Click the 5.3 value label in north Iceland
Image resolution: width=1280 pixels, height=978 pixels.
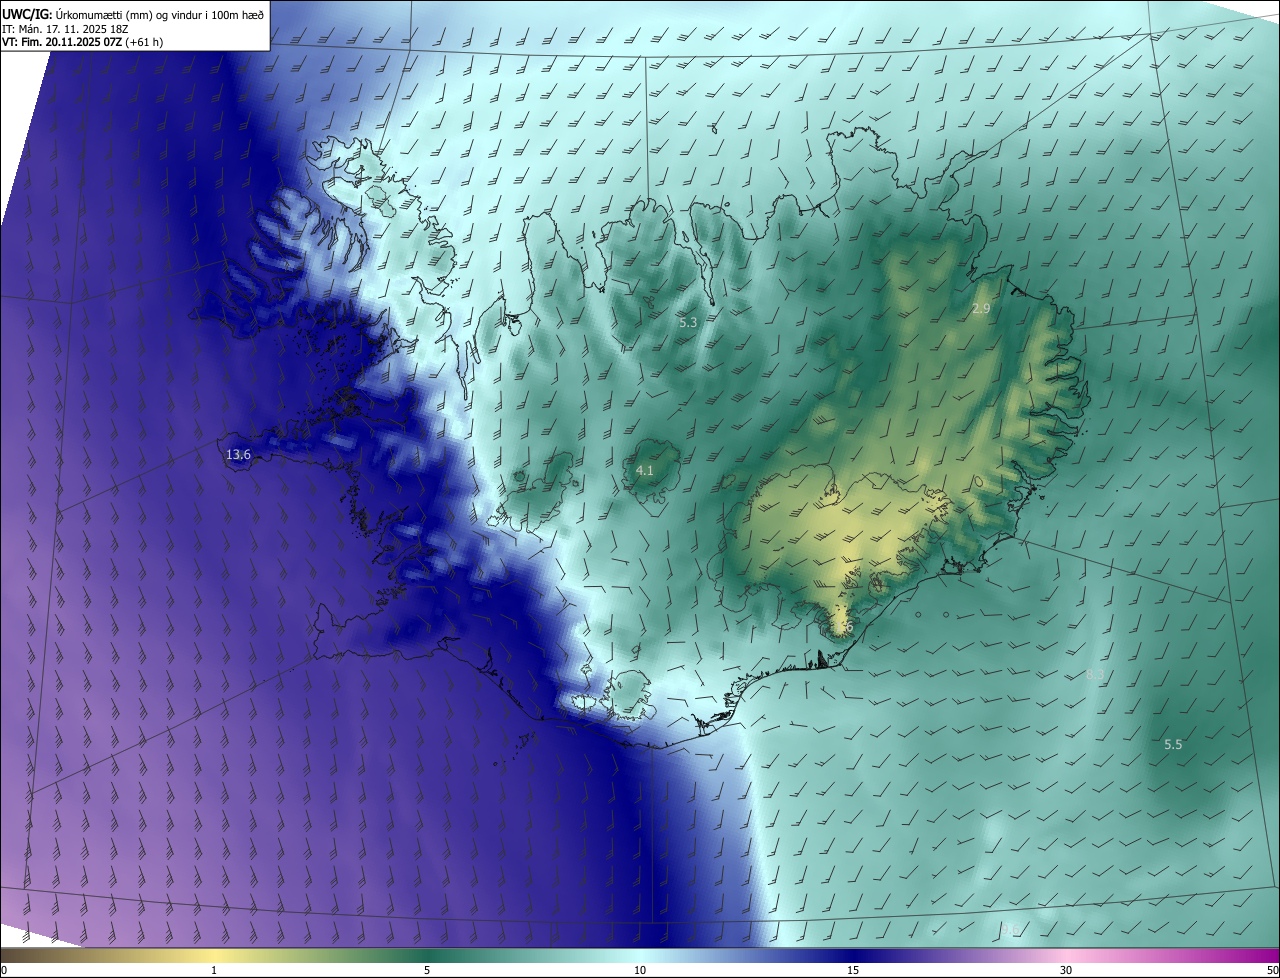pyautogui.click(x=688, y=322)
